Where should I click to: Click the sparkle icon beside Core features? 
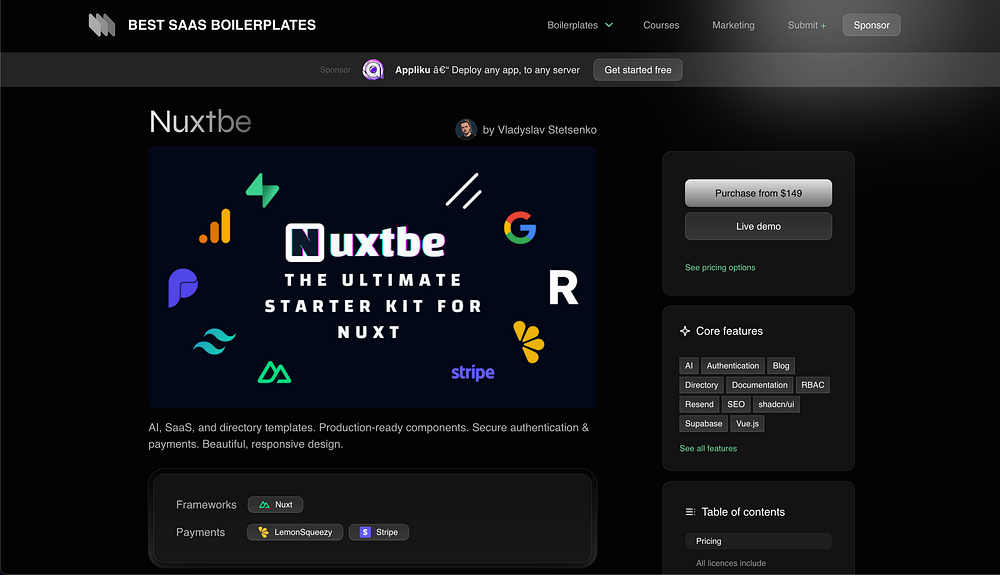point(685,331)
